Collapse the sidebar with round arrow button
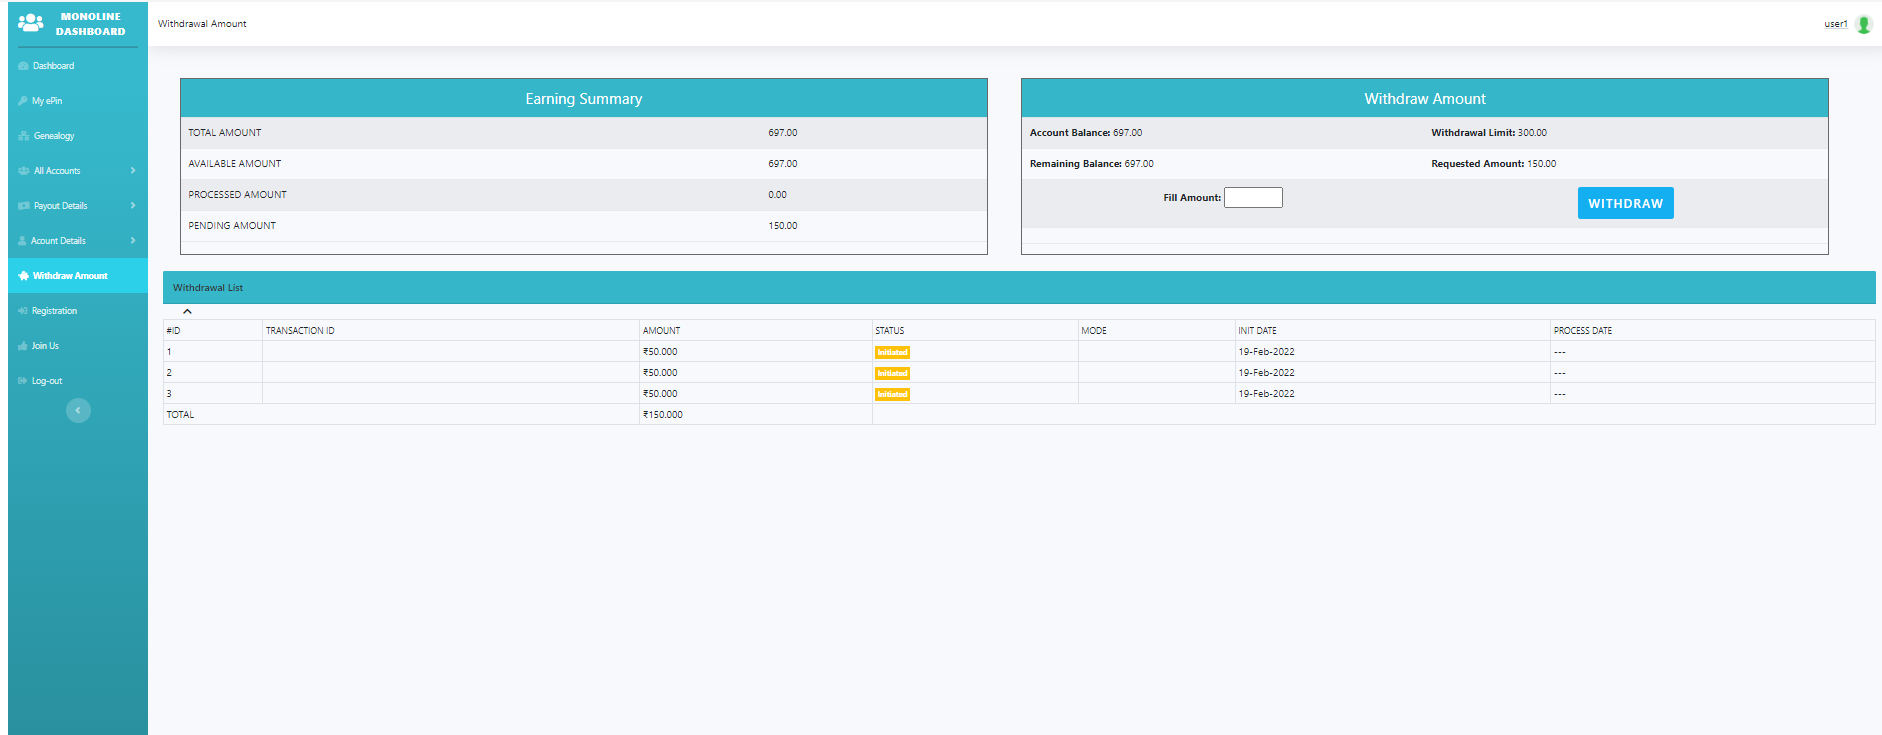This screenshot has width=1882, height=735. [78, 410]
